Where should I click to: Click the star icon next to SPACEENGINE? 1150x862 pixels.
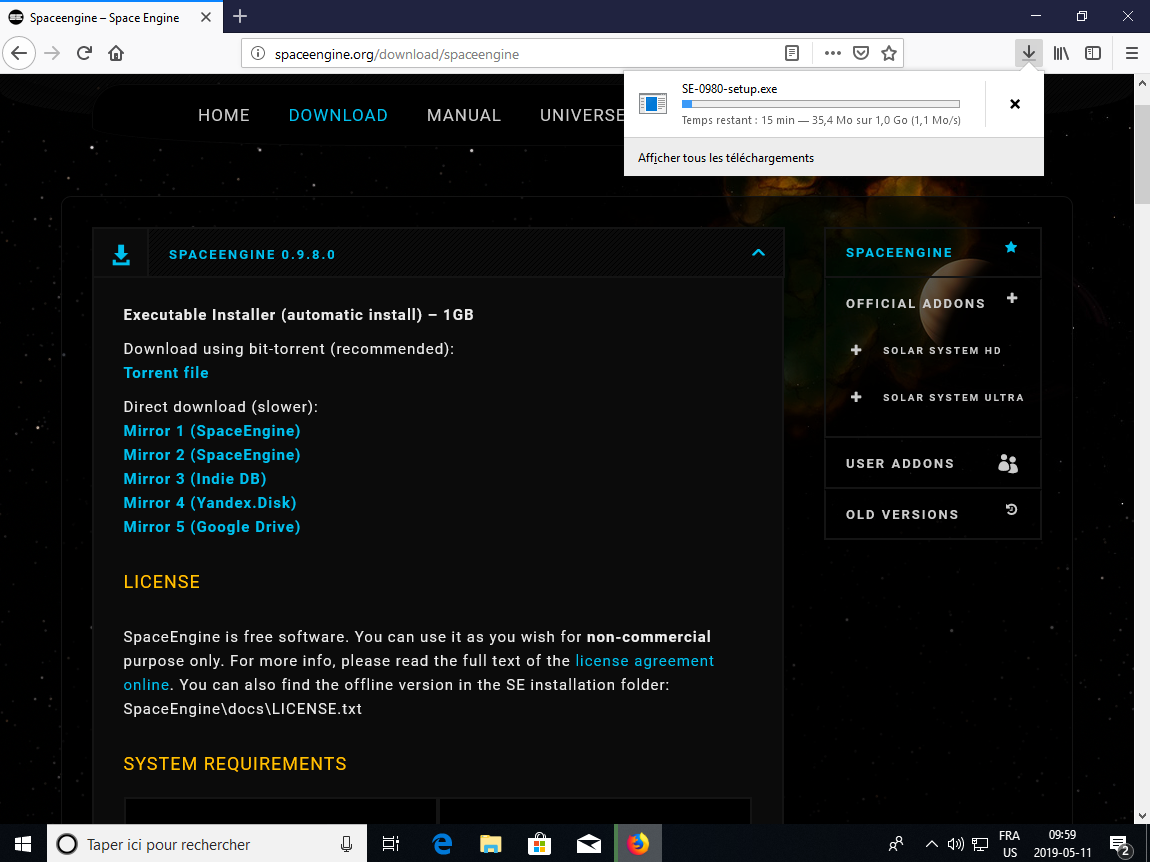click(x=1011, y=247)
